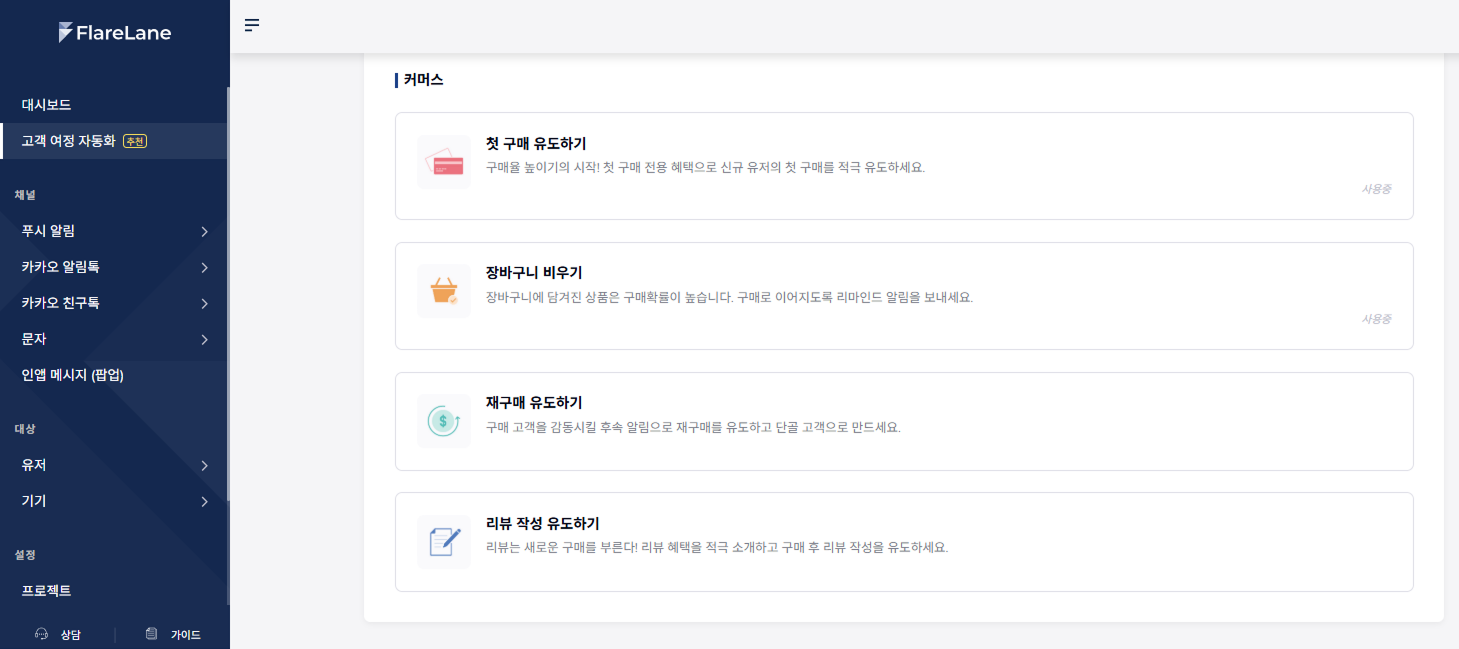The image size is (1459, 649).
Task: Expand the 유저 menu chevron
Action: [204, 465]
